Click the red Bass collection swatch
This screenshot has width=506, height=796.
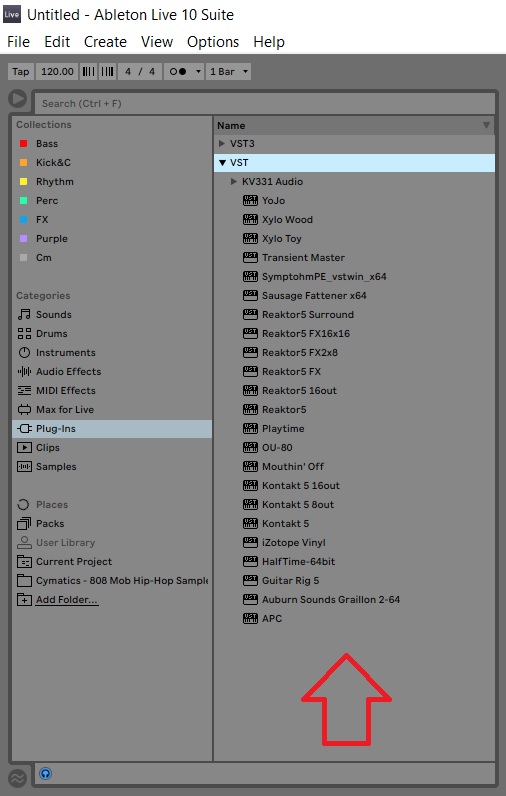23,144
